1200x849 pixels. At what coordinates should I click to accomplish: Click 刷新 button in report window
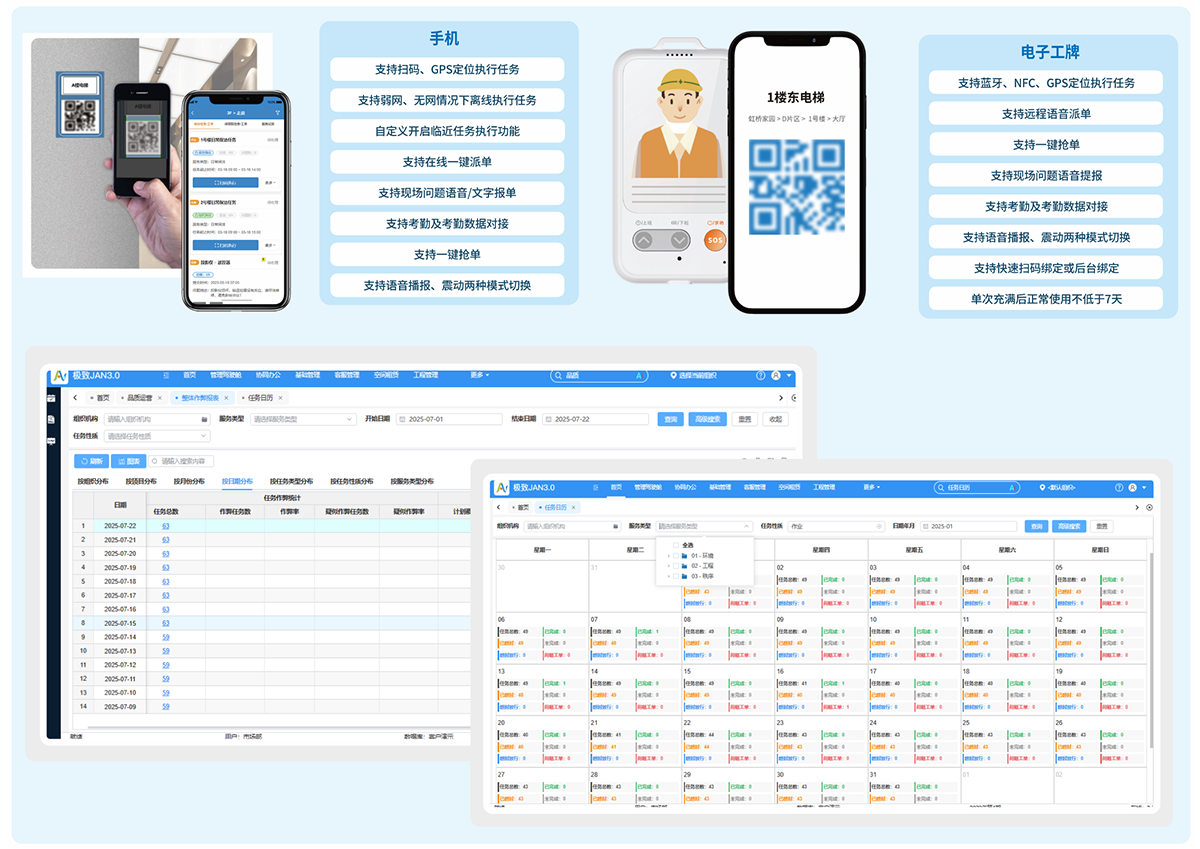click(91, 461)
